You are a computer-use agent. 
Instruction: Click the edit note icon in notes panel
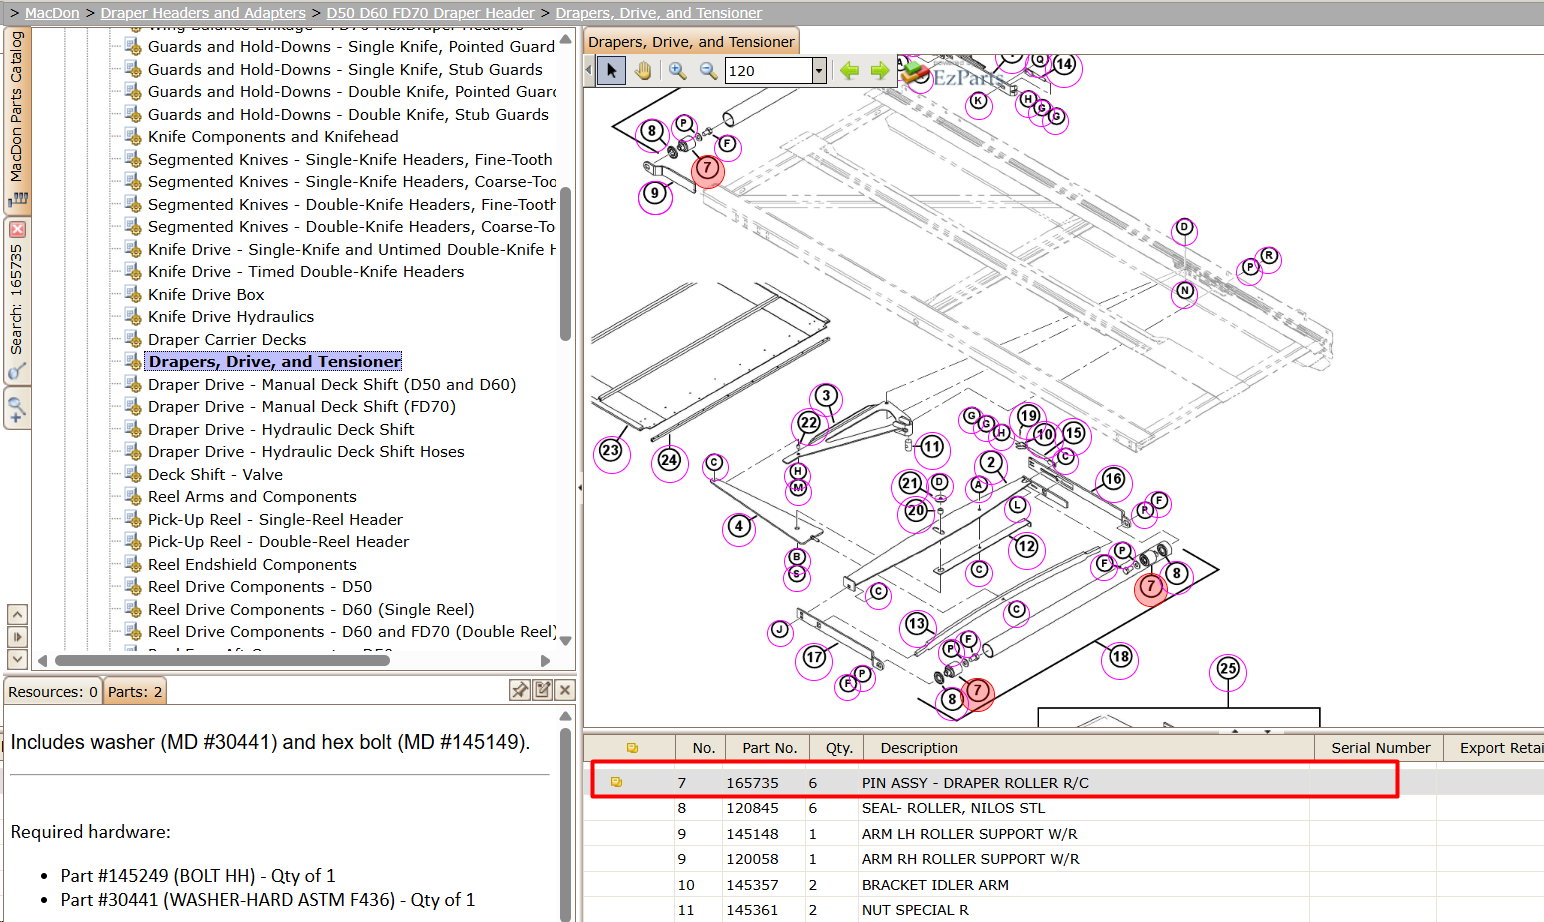click(x=542, y=690)
